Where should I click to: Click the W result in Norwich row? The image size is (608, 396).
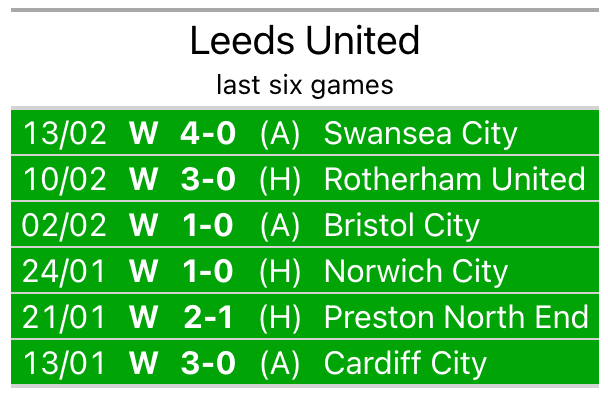143,271
